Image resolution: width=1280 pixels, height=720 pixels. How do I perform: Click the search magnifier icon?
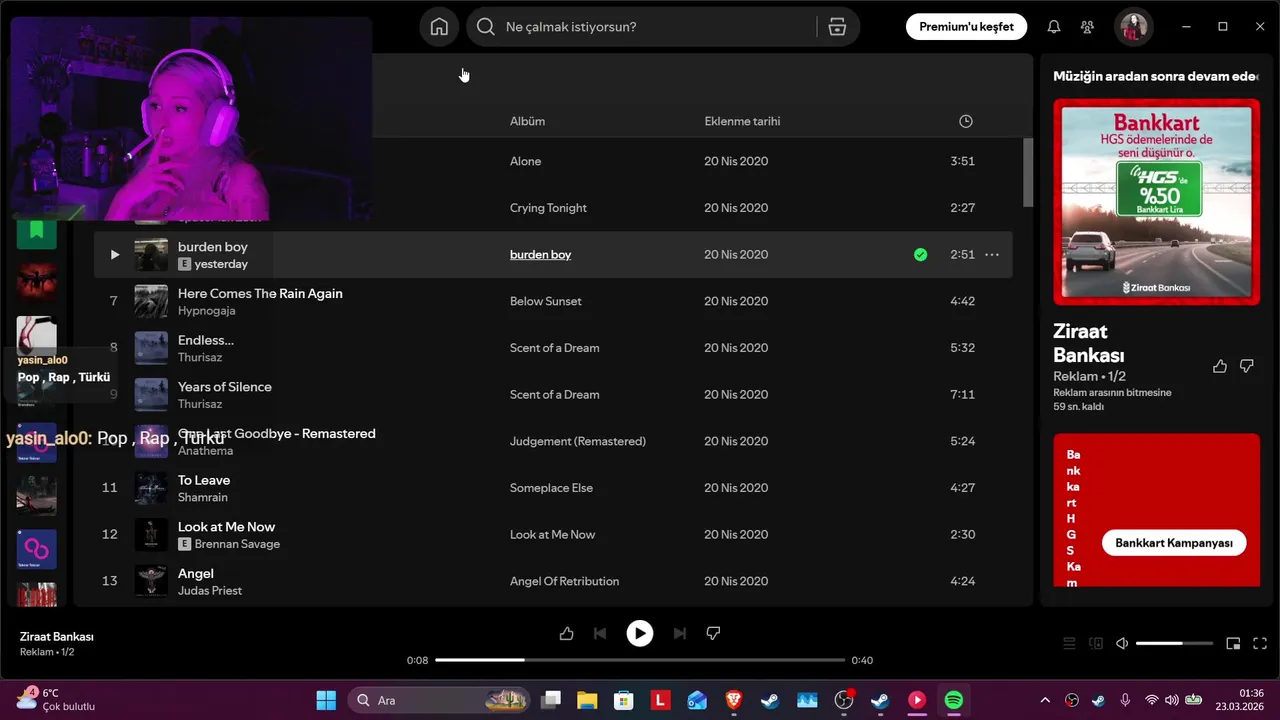486,27
